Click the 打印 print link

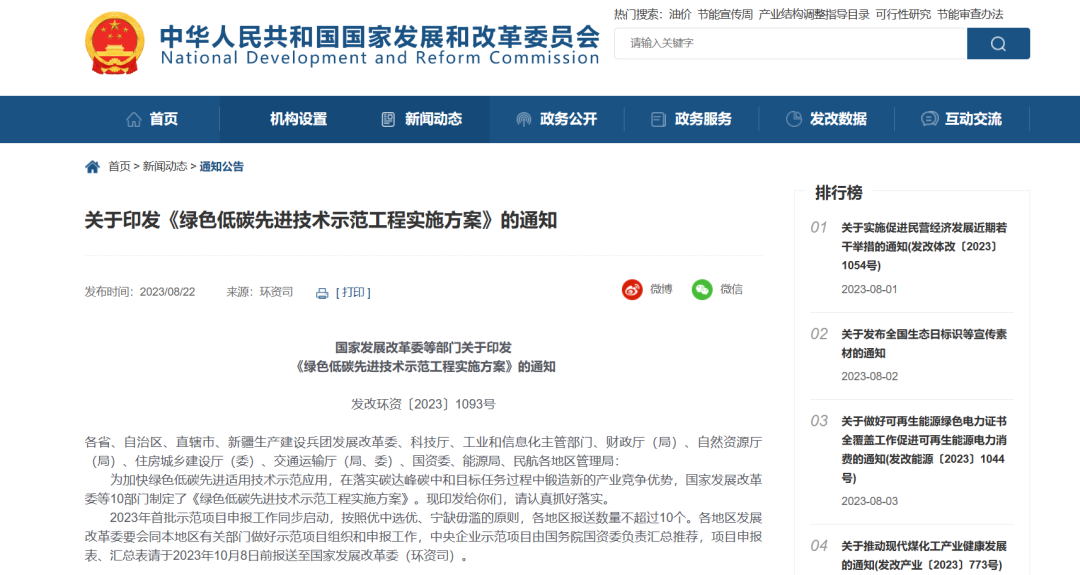354,293
